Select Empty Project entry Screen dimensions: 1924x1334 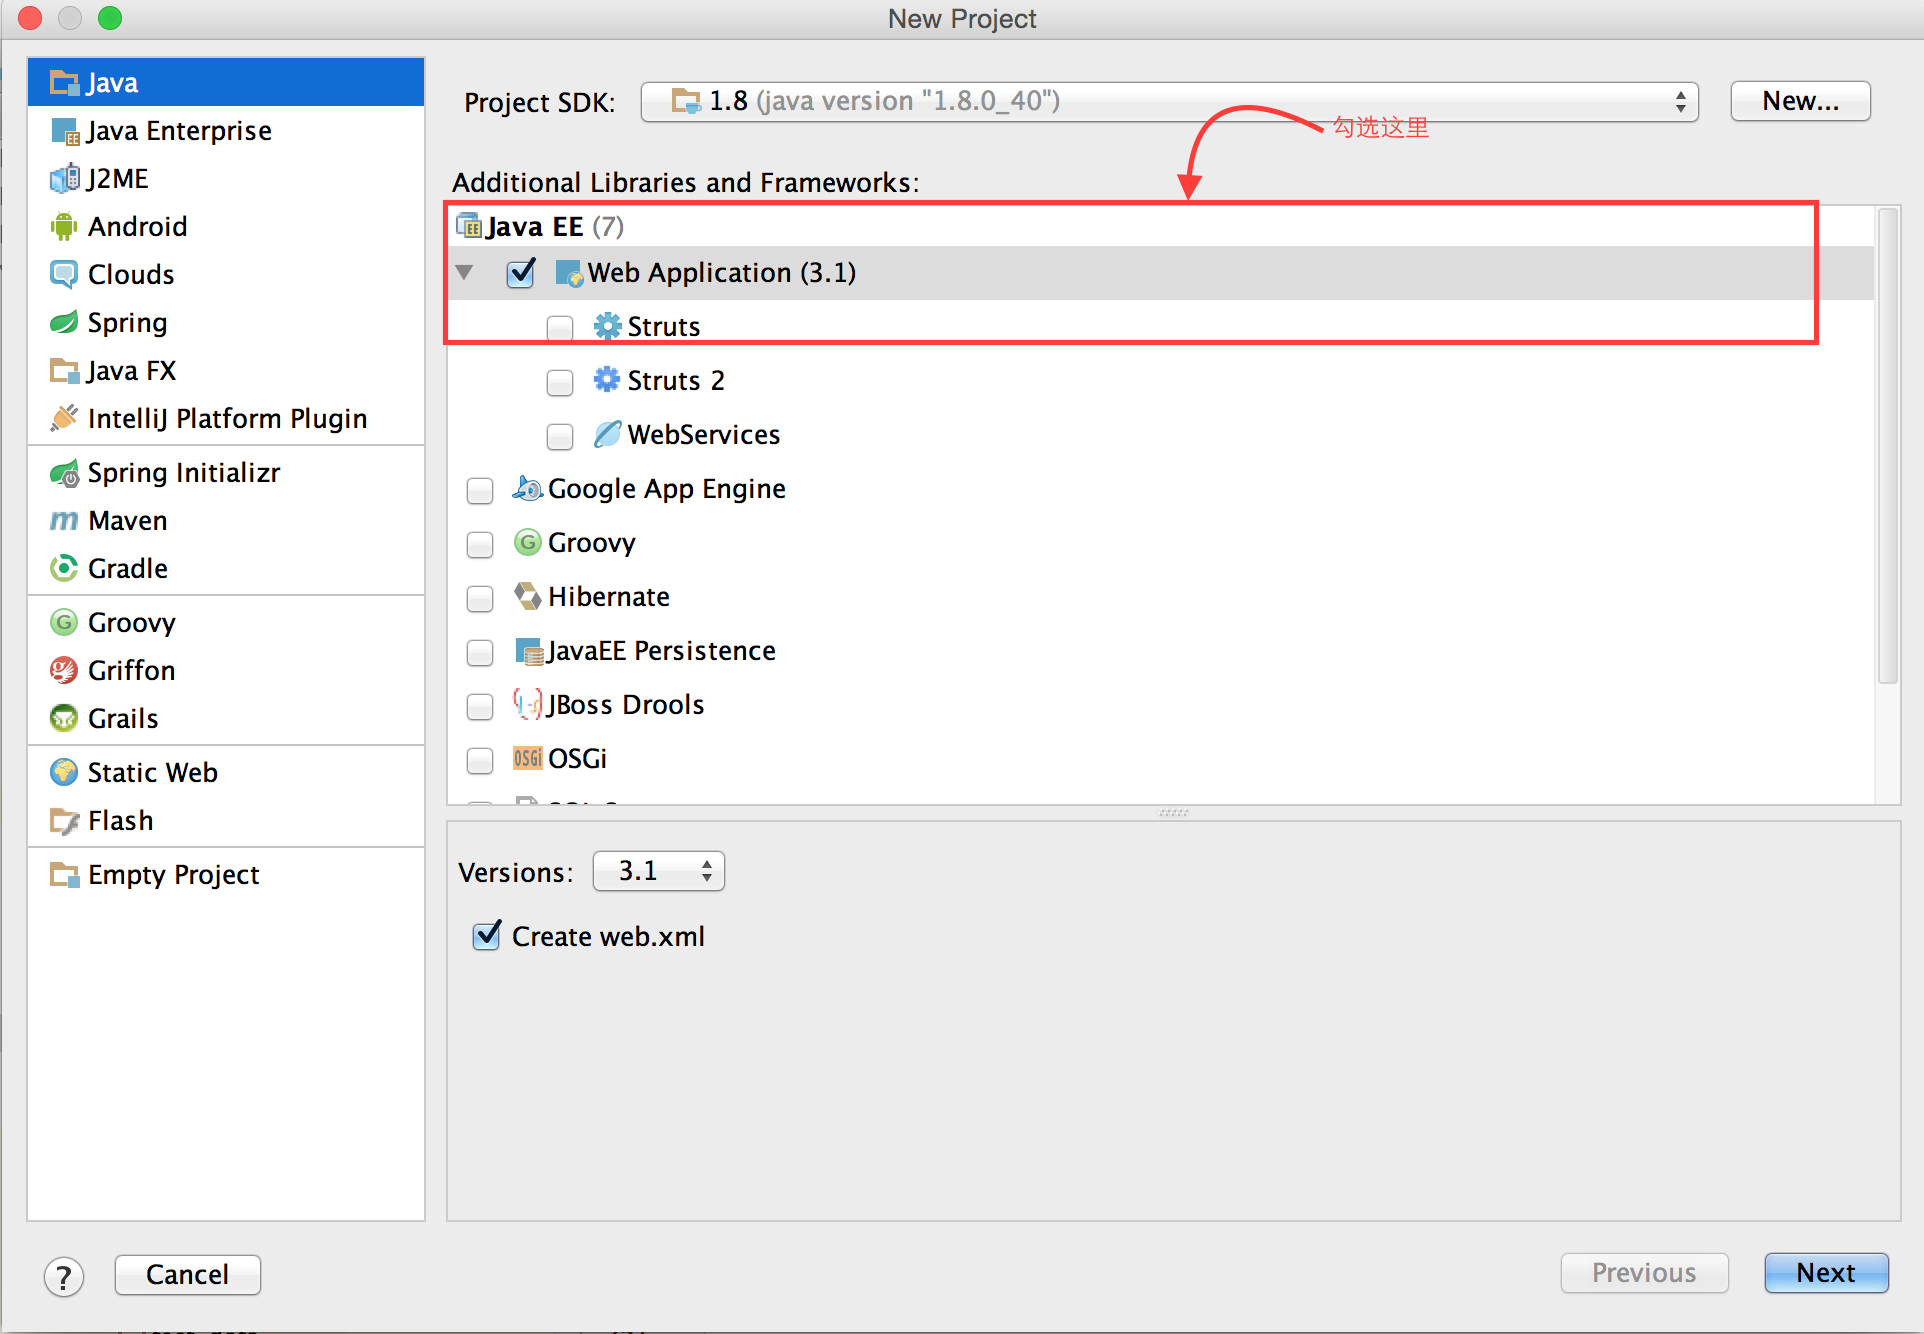[x=226, y=875]
